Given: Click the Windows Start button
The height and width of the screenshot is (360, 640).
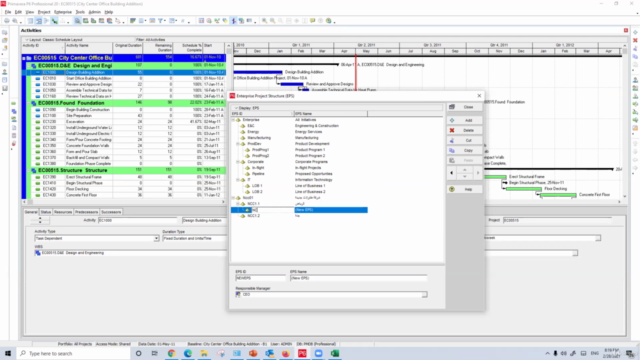Looking at the screenshot, I should (8, 353).
